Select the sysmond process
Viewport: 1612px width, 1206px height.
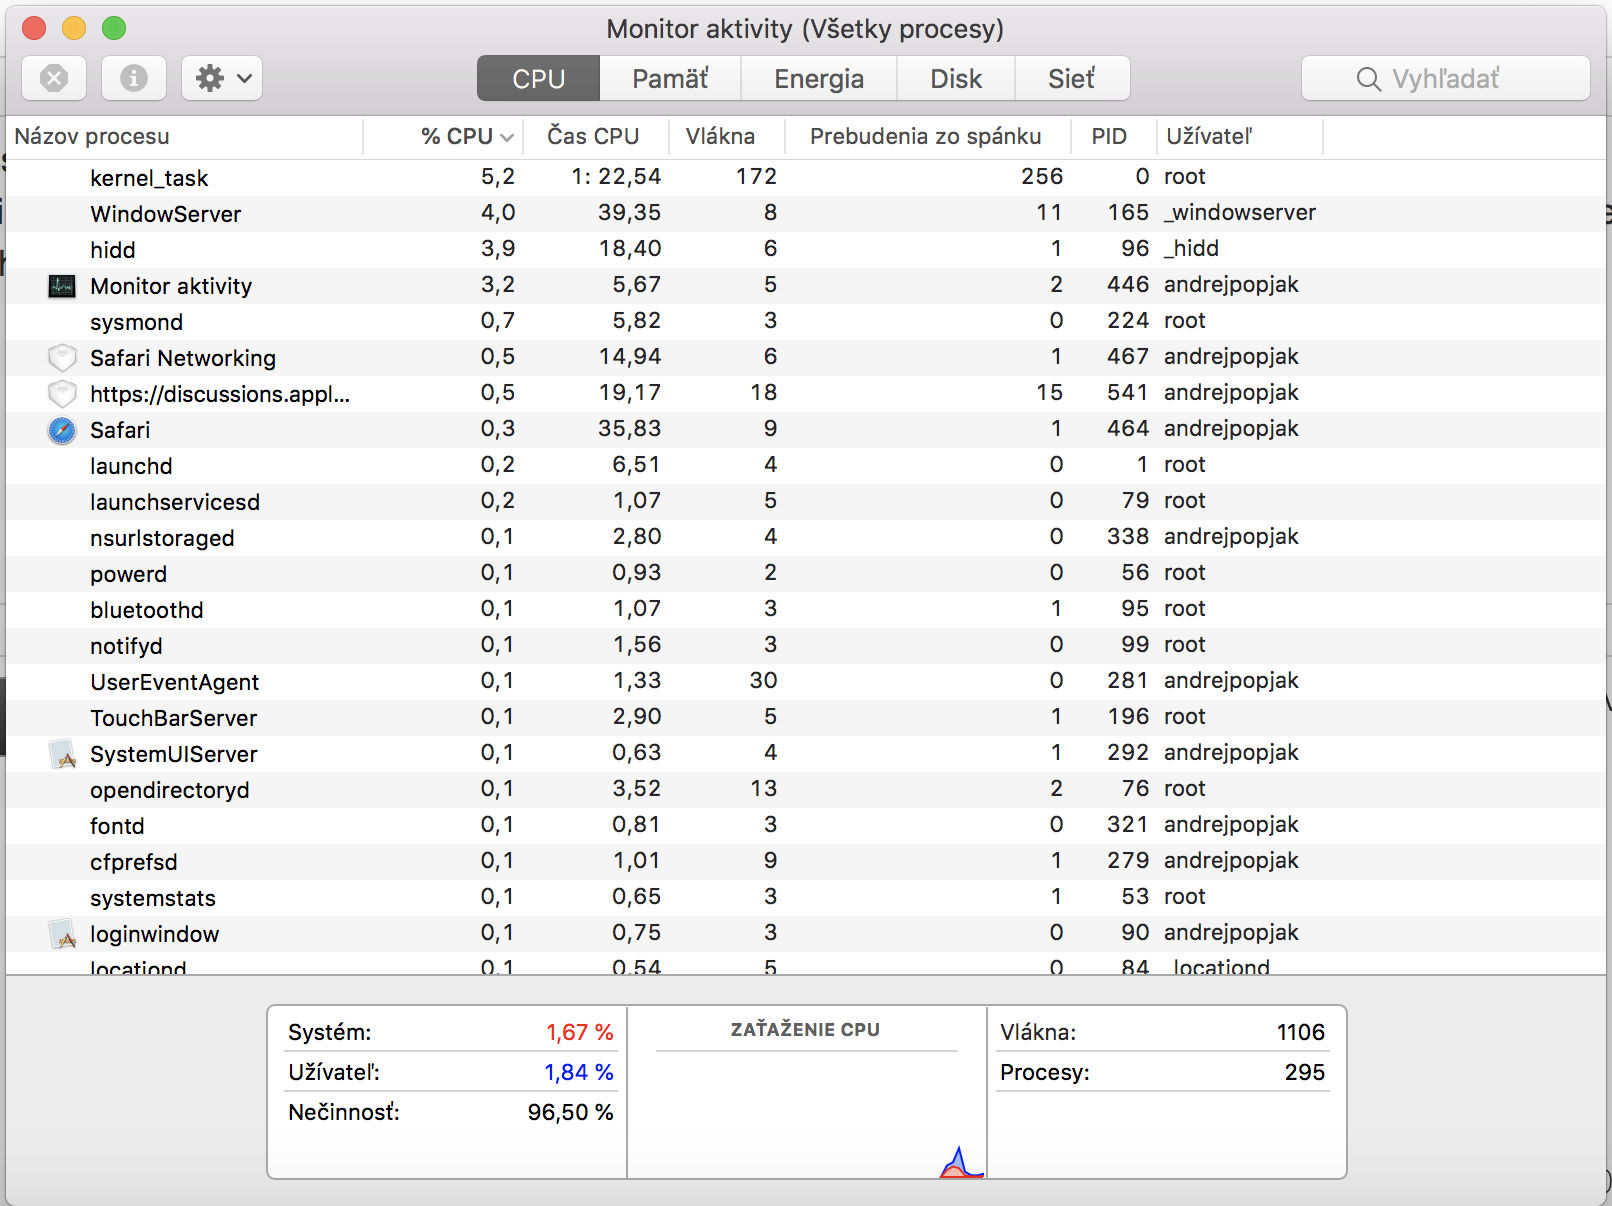[806, 322]
